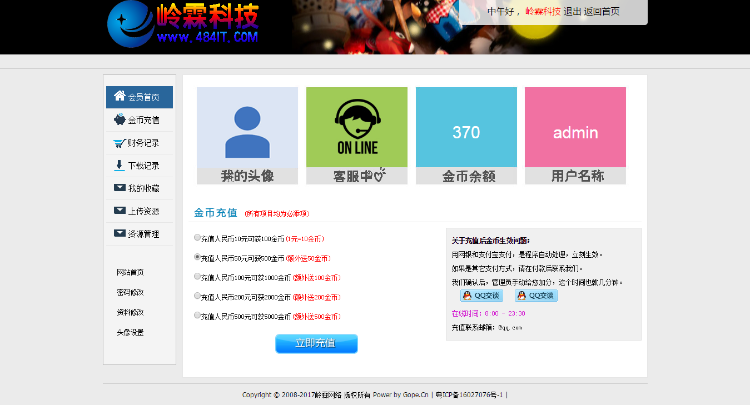750x405 pixels.
Task: Click the blue user avatar image
Action: [247, 127]
